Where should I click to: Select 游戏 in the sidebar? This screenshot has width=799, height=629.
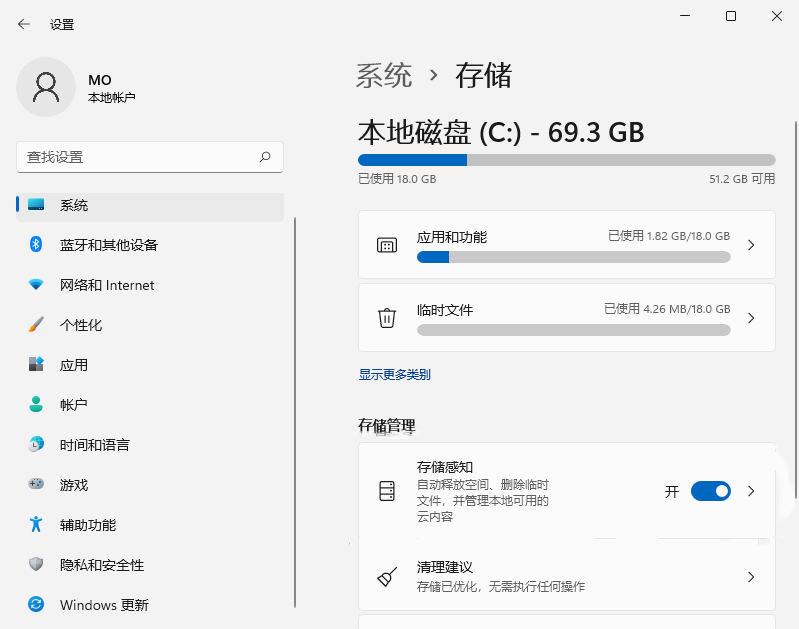pyautogui.click(x=74, y=485)
